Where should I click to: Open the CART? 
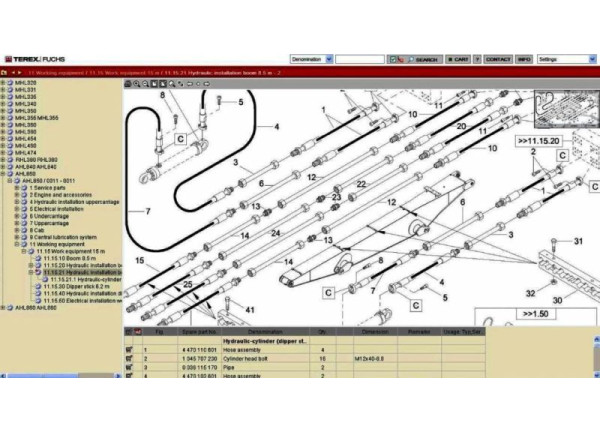tap(458, 60)
